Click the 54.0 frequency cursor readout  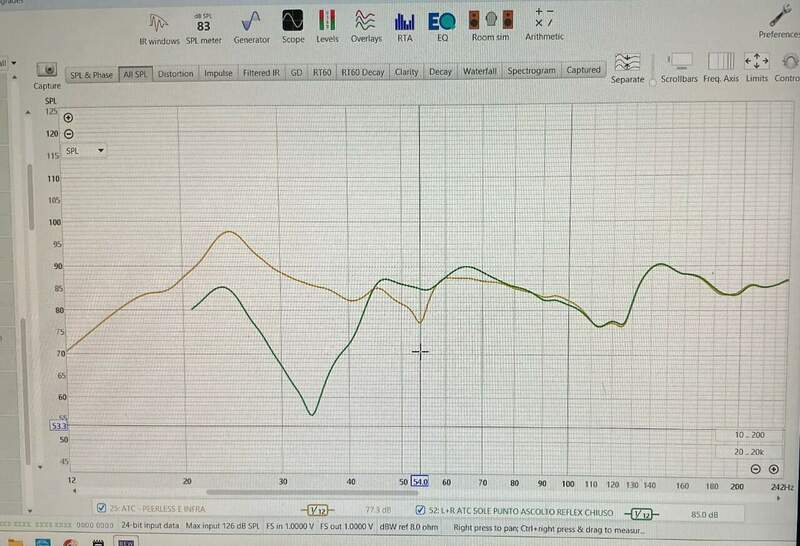[x=420, y=482]
